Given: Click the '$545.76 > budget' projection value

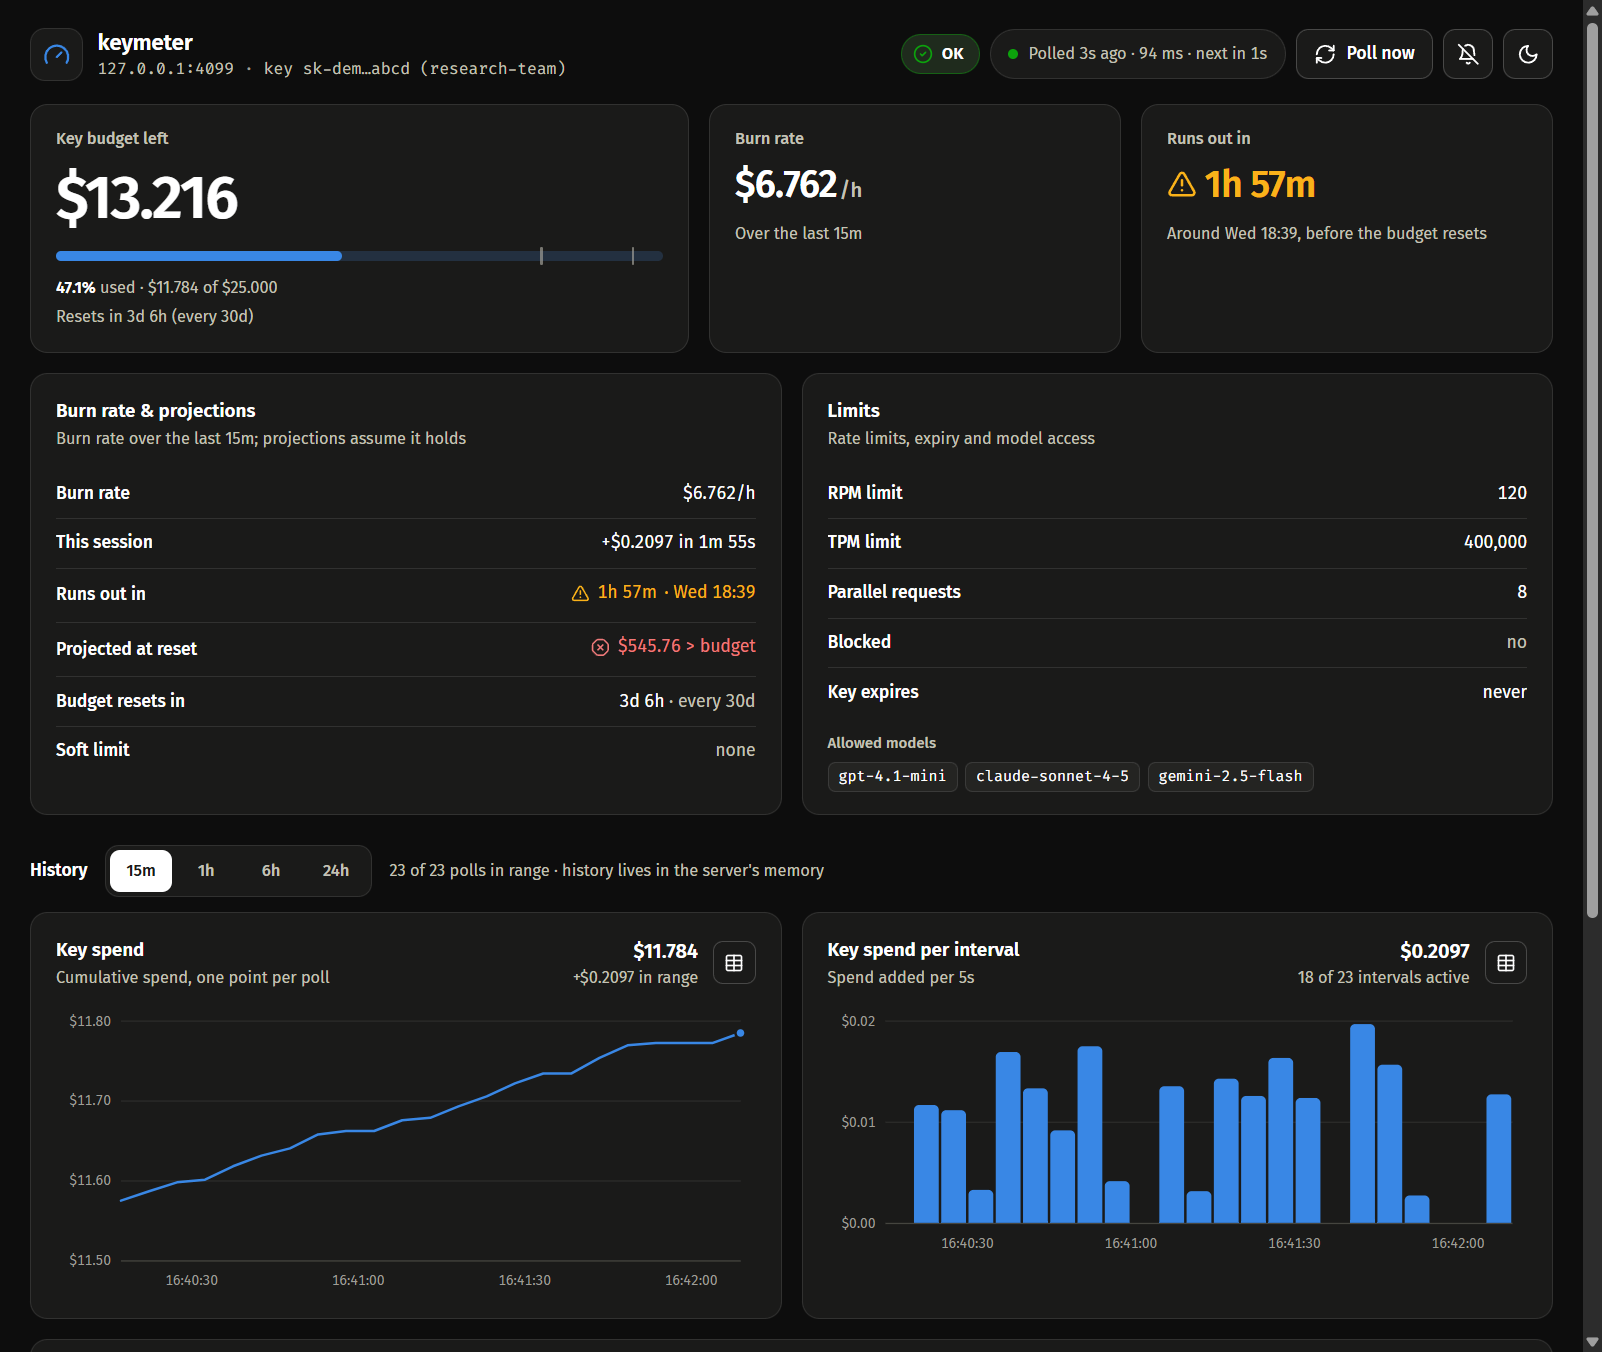Looking at the screenshot, I should pyautogui.click(x=686, y=646).
